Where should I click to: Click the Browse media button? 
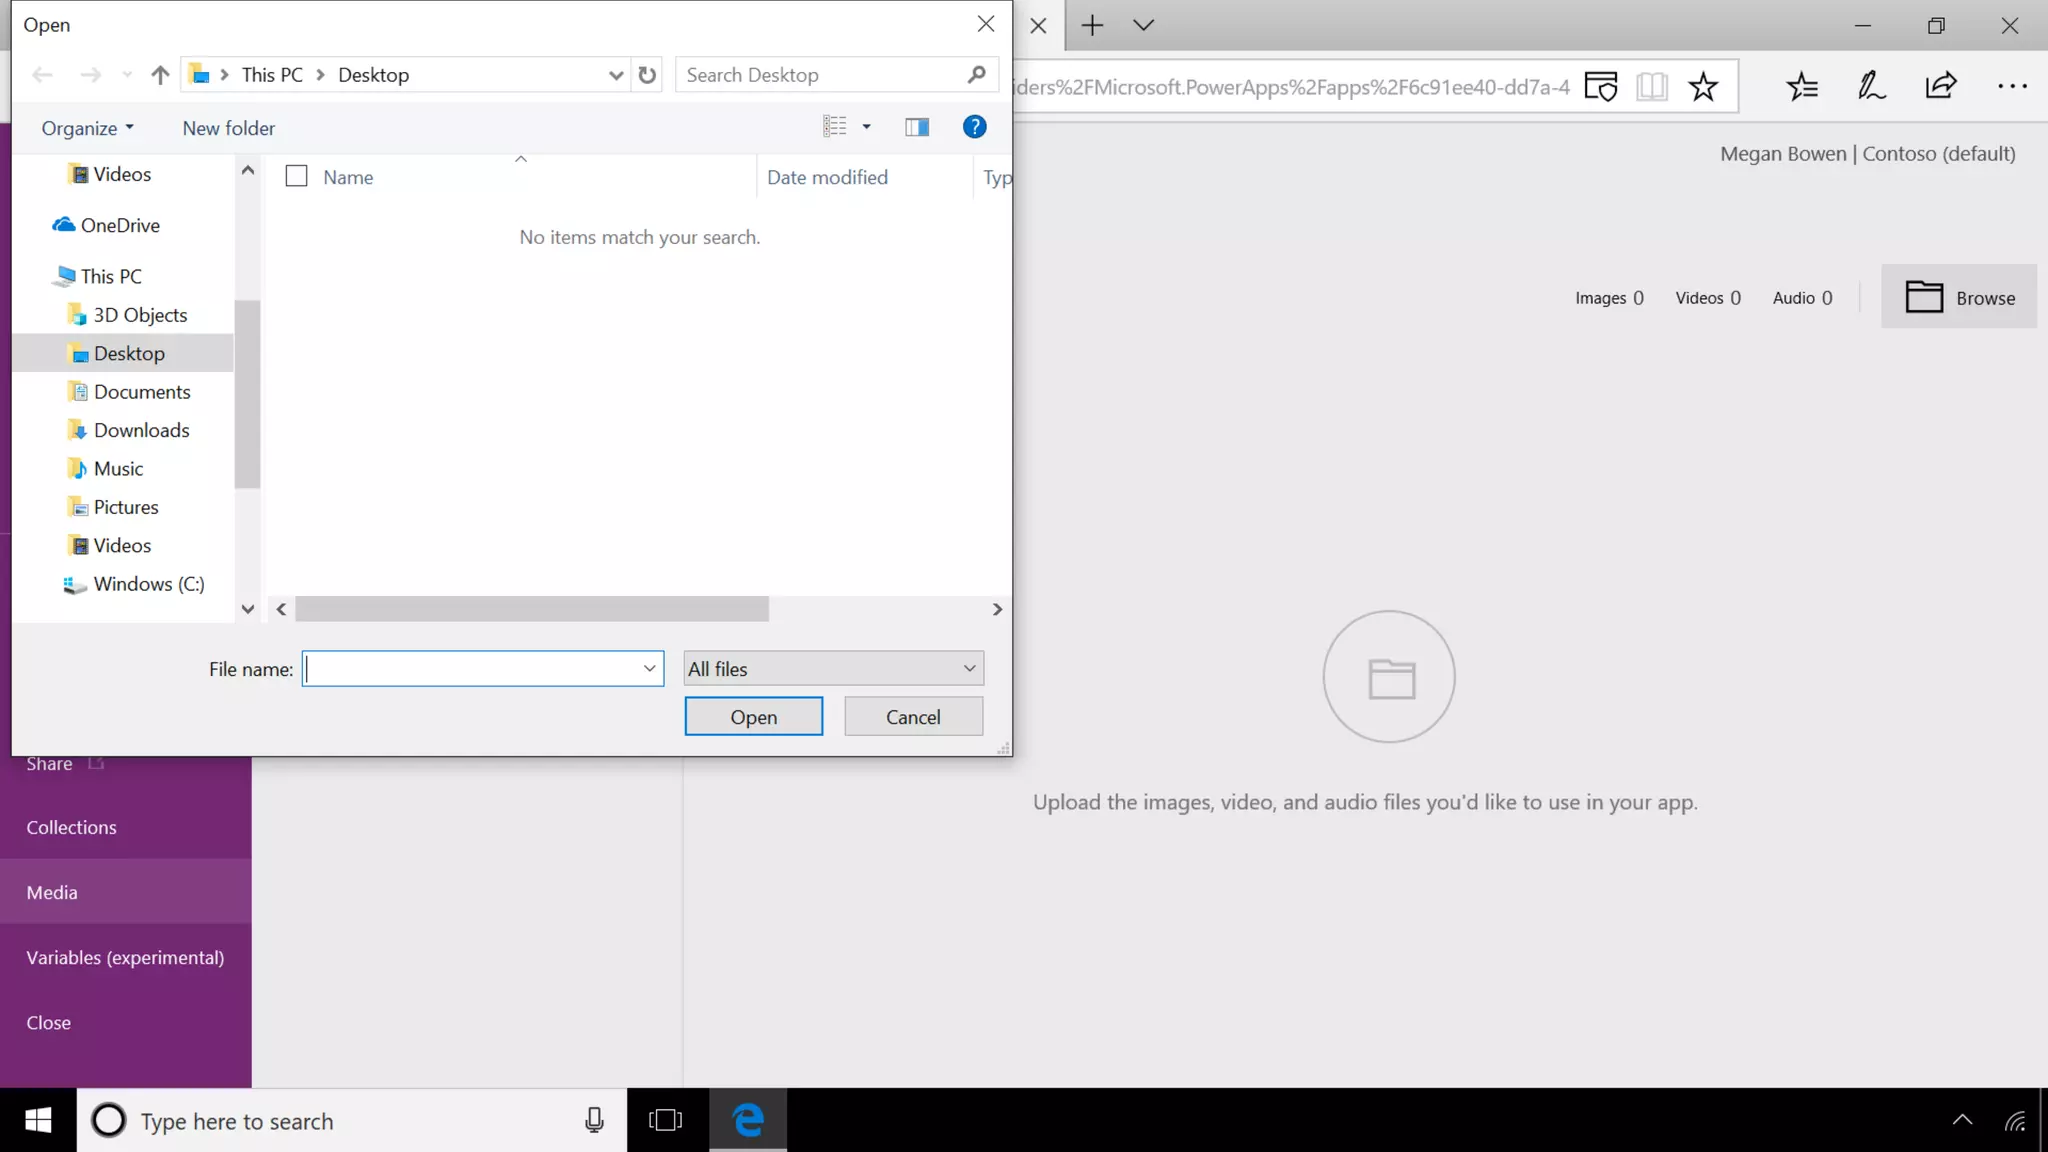tap(1958, 297)
